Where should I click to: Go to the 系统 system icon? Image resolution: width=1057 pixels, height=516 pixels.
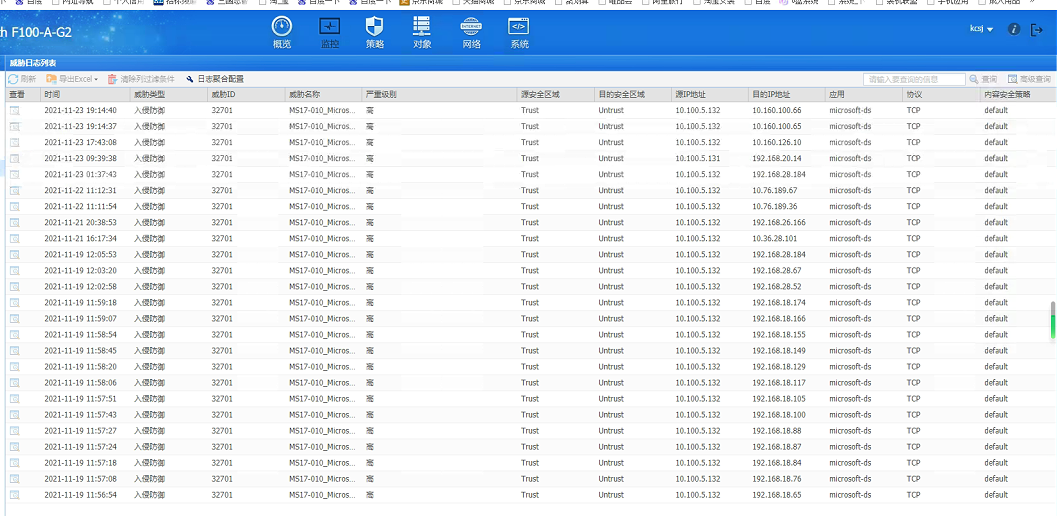[x=519, y=28]
